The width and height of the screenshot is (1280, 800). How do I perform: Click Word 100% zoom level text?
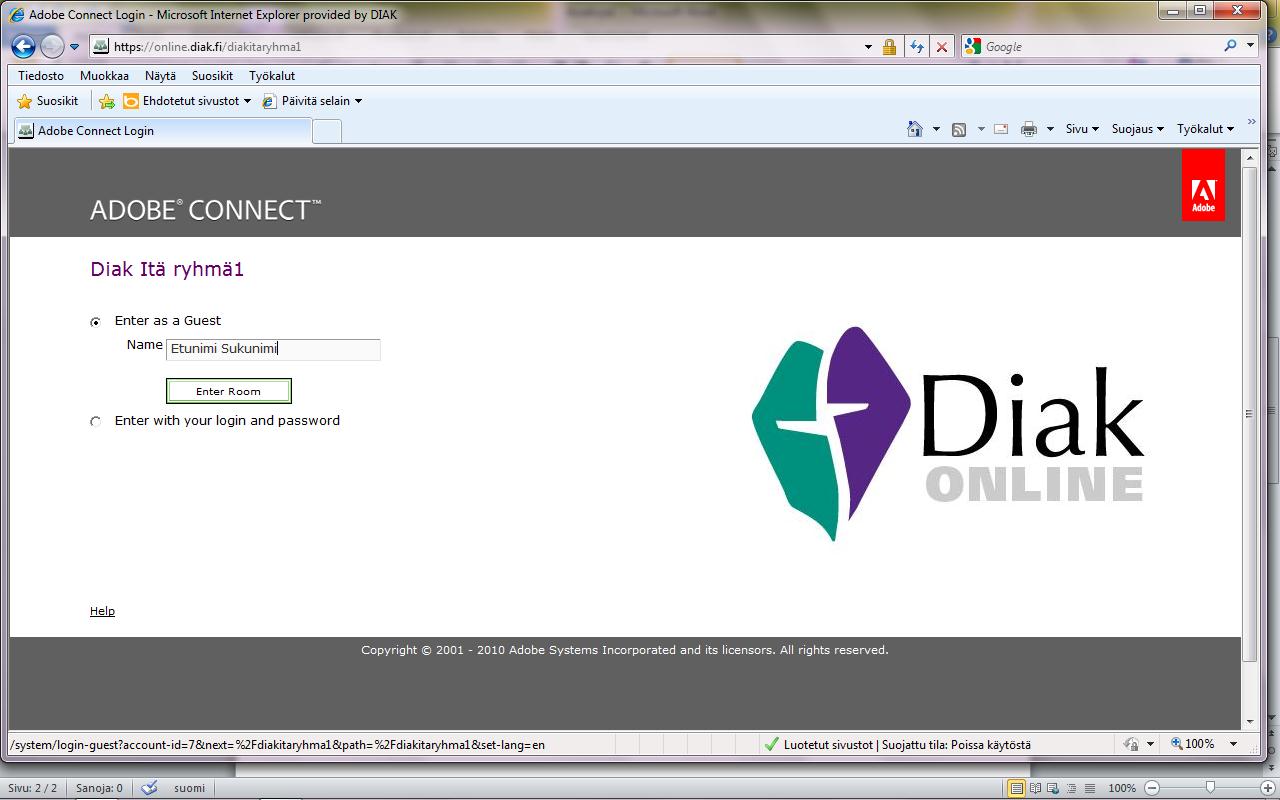[x=1122, y=788]
